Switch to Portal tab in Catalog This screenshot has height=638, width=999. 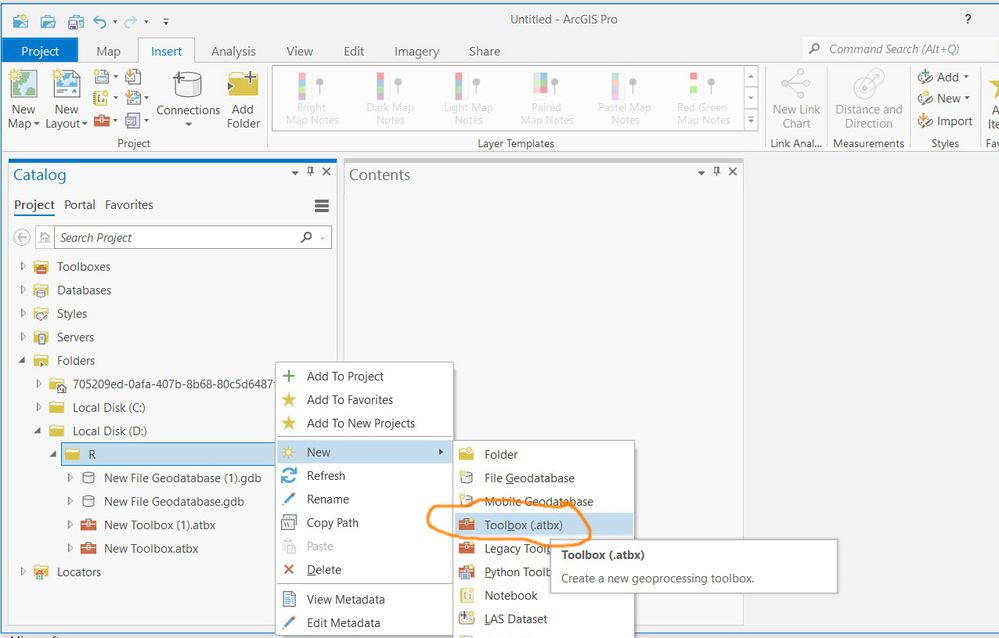80,205
